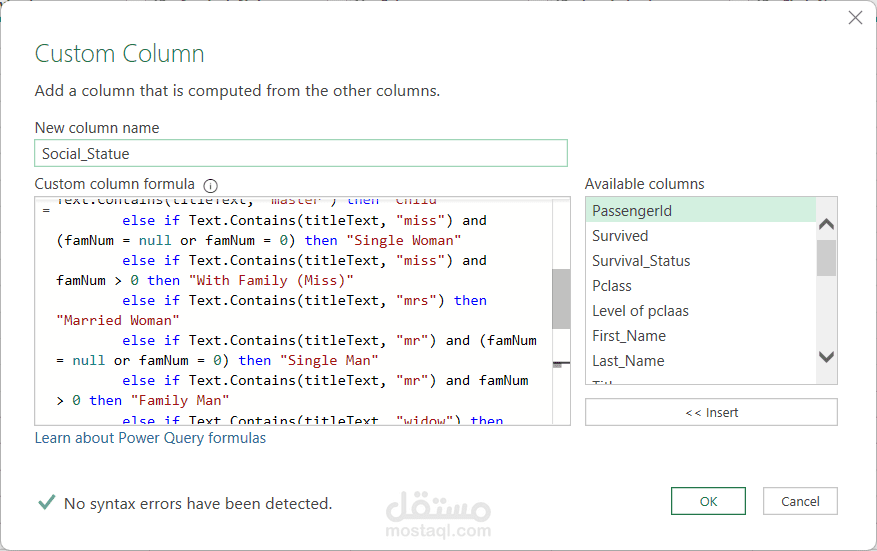The width and height of the screenshot is (877, 551).
Task: Close the Custom Column dialog
Action: (x=855, y=18)
